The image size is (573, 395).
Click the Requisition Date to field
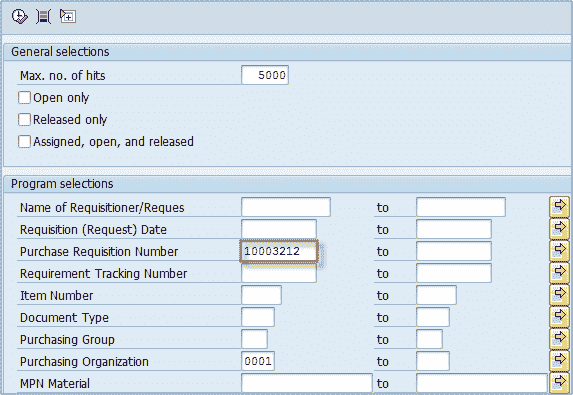pyautogui.click(x=454, y=229)
